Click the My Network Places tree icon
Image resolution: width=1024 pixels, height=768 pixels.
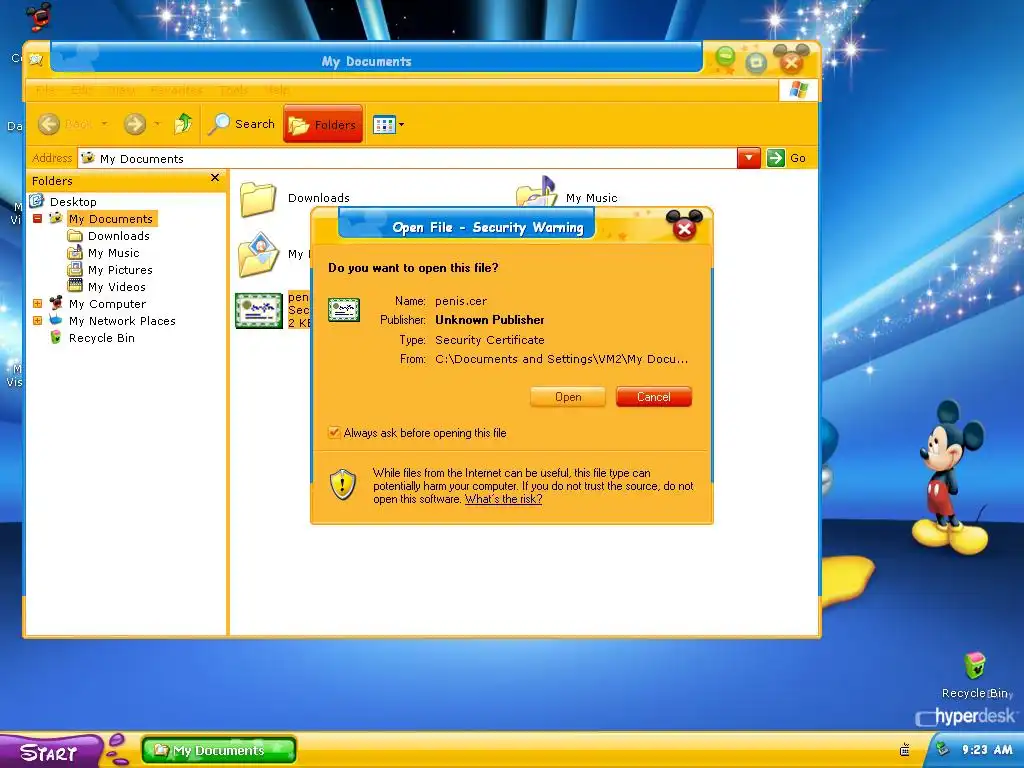(x=56, y=321)
